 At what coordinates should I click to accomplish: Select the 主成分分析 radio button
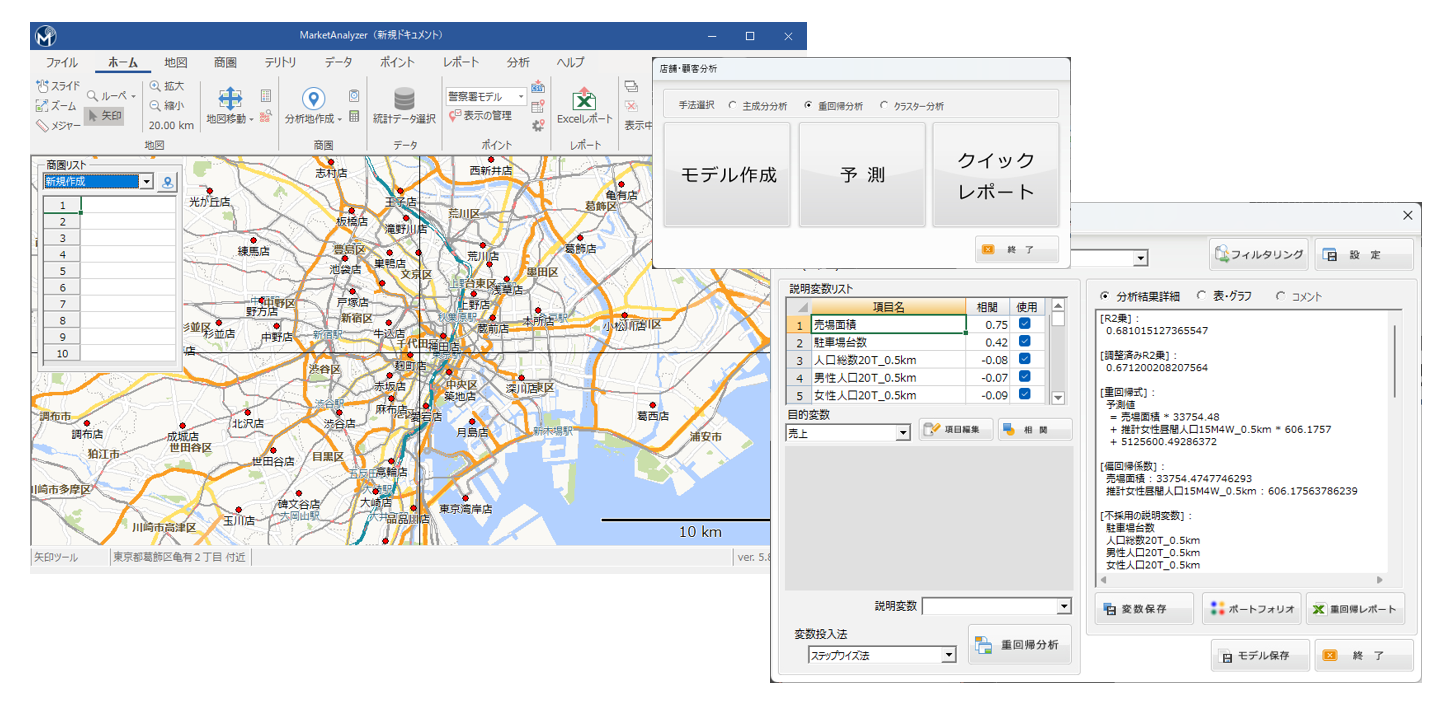coord(733,105)
